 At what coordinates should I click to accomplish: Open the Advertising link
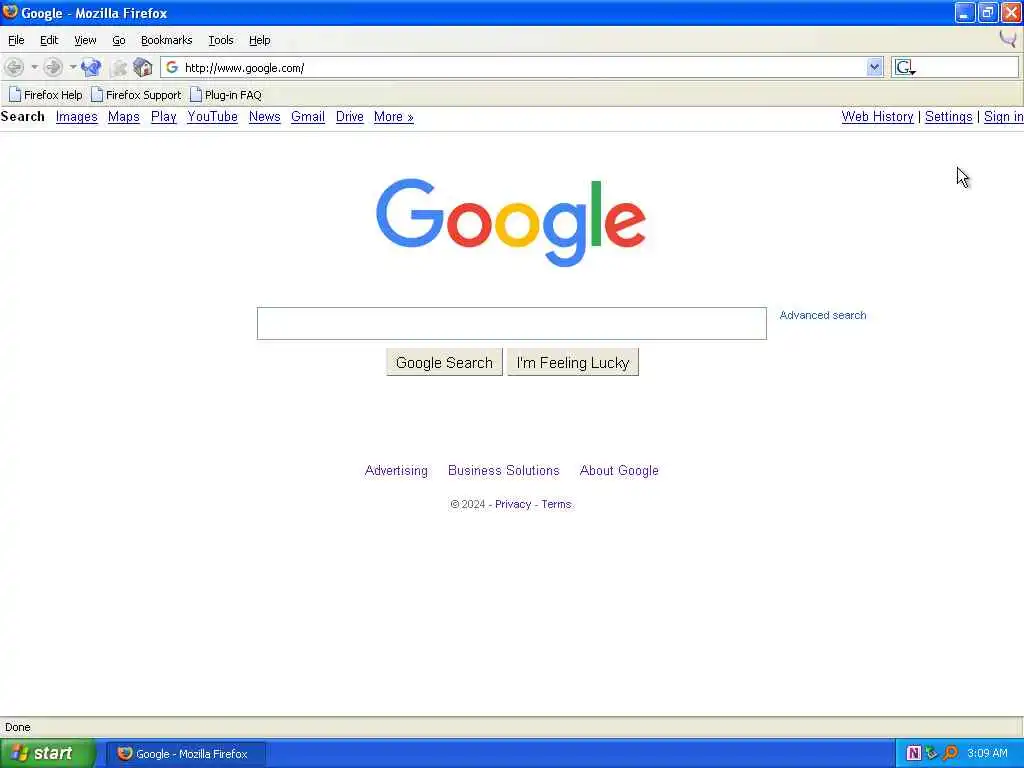(x=396, y=470)
